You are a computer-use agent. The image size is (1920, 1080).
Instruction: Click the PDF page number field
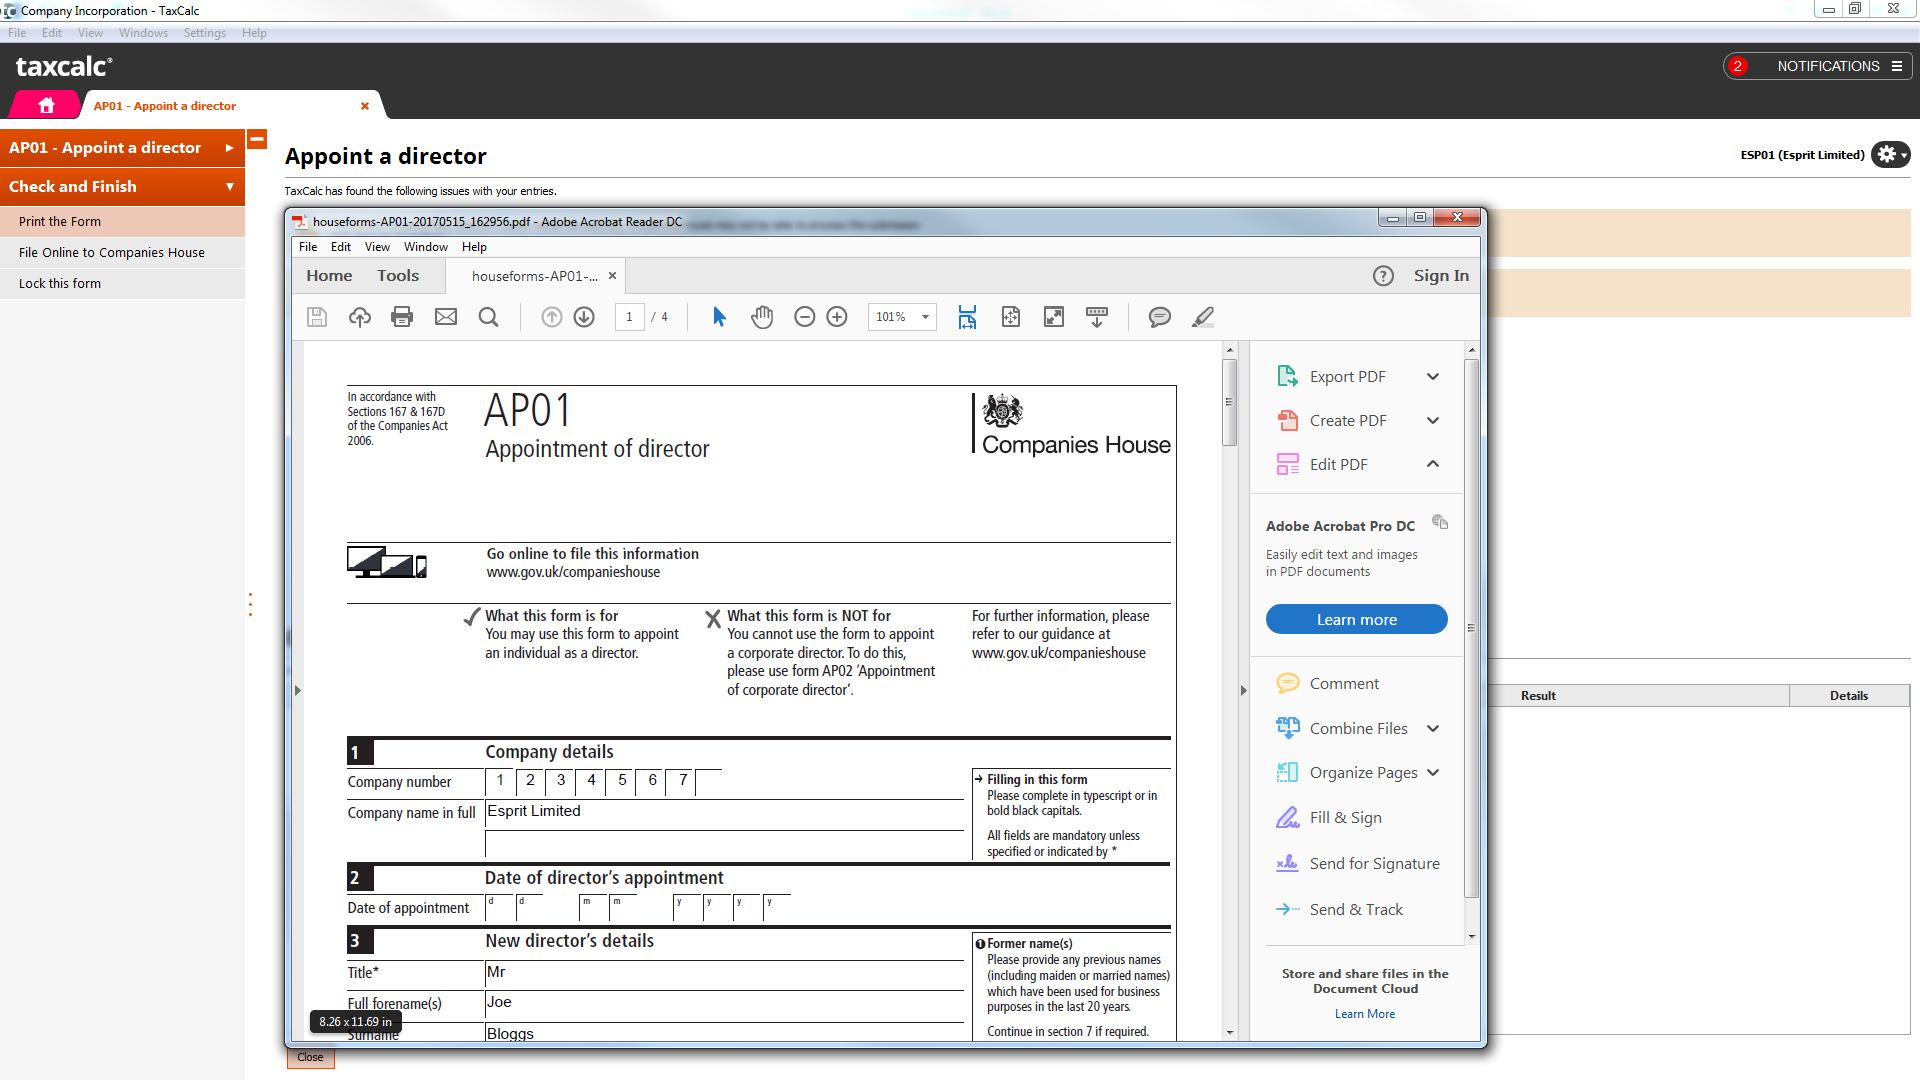tap(629, 317)
